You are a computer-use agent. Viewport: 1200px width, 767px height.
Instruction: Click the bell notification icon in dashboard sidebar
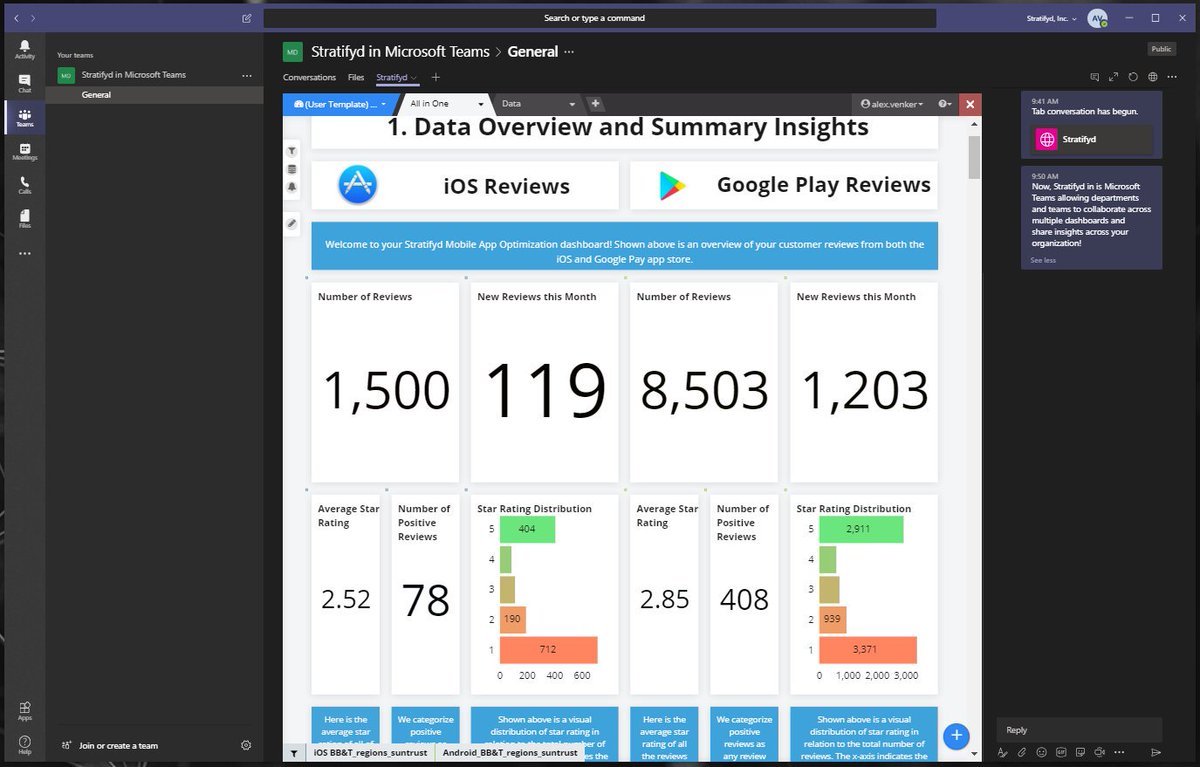292,187
